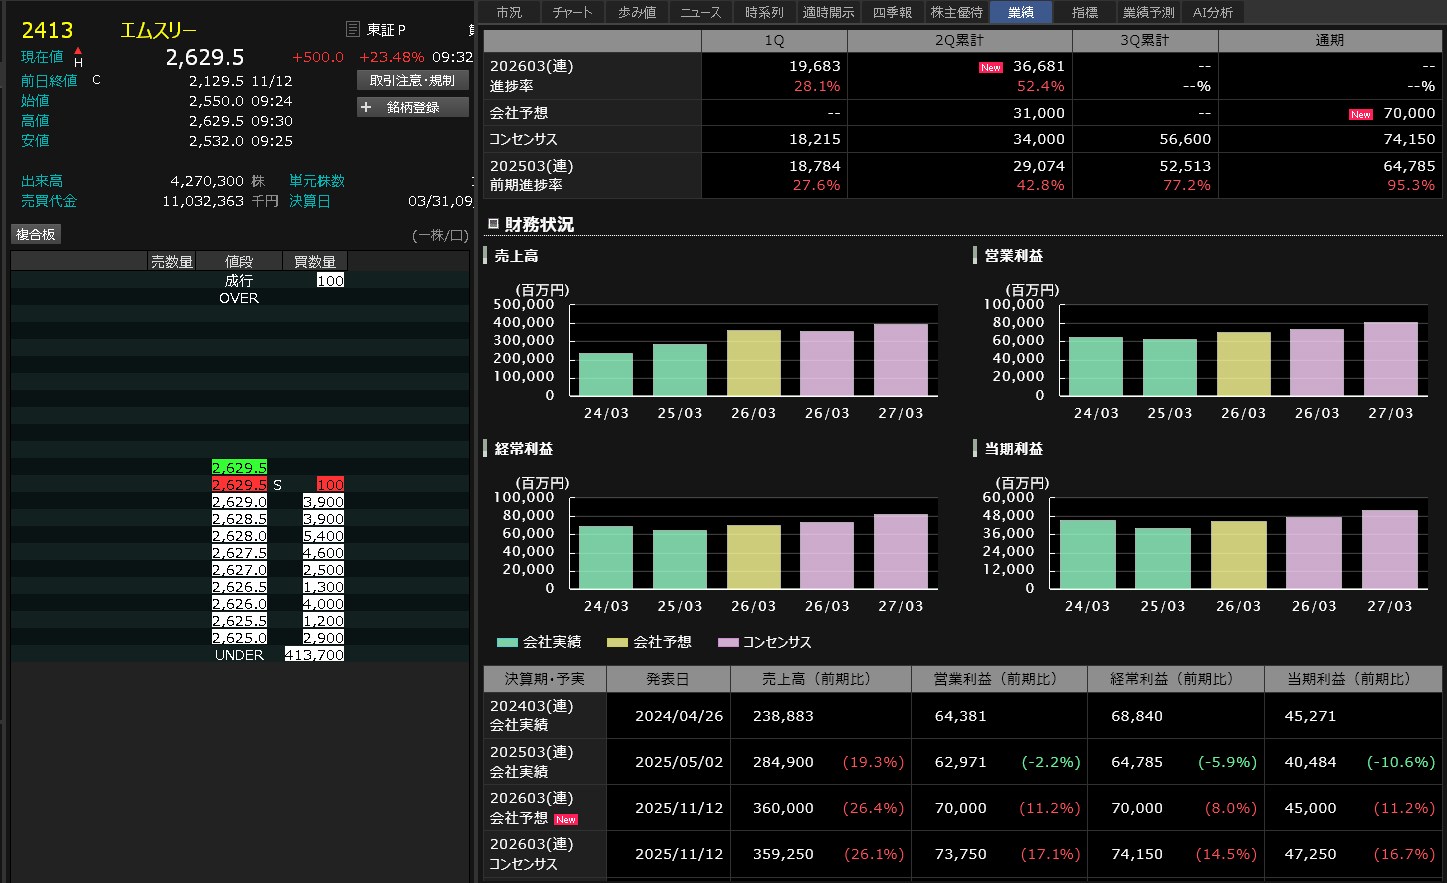Click the document icon beside 東証P
Screen dimensions: 1447x883
pyautogui.click(x=352, y=30)
